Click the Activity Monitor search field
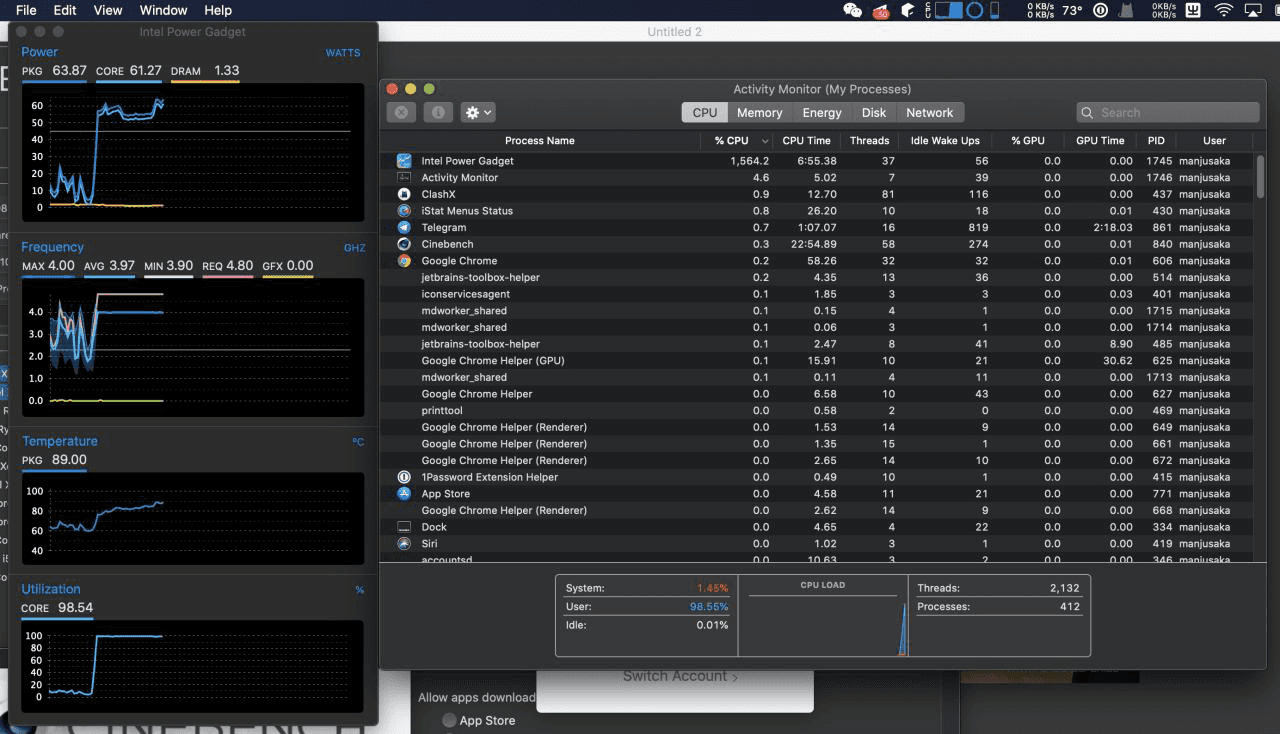The image size is (1280, 734). pyautogui.click(x=1168, y=113)
